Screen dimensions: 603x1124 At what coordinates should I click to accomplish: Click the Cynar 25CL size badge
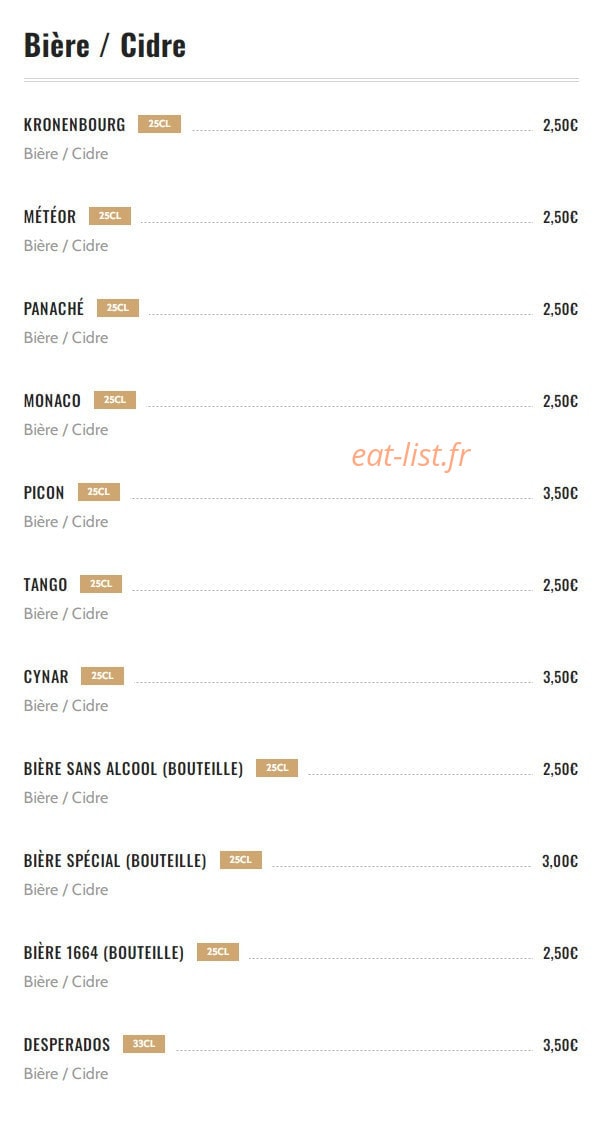(x=103, y=676)
